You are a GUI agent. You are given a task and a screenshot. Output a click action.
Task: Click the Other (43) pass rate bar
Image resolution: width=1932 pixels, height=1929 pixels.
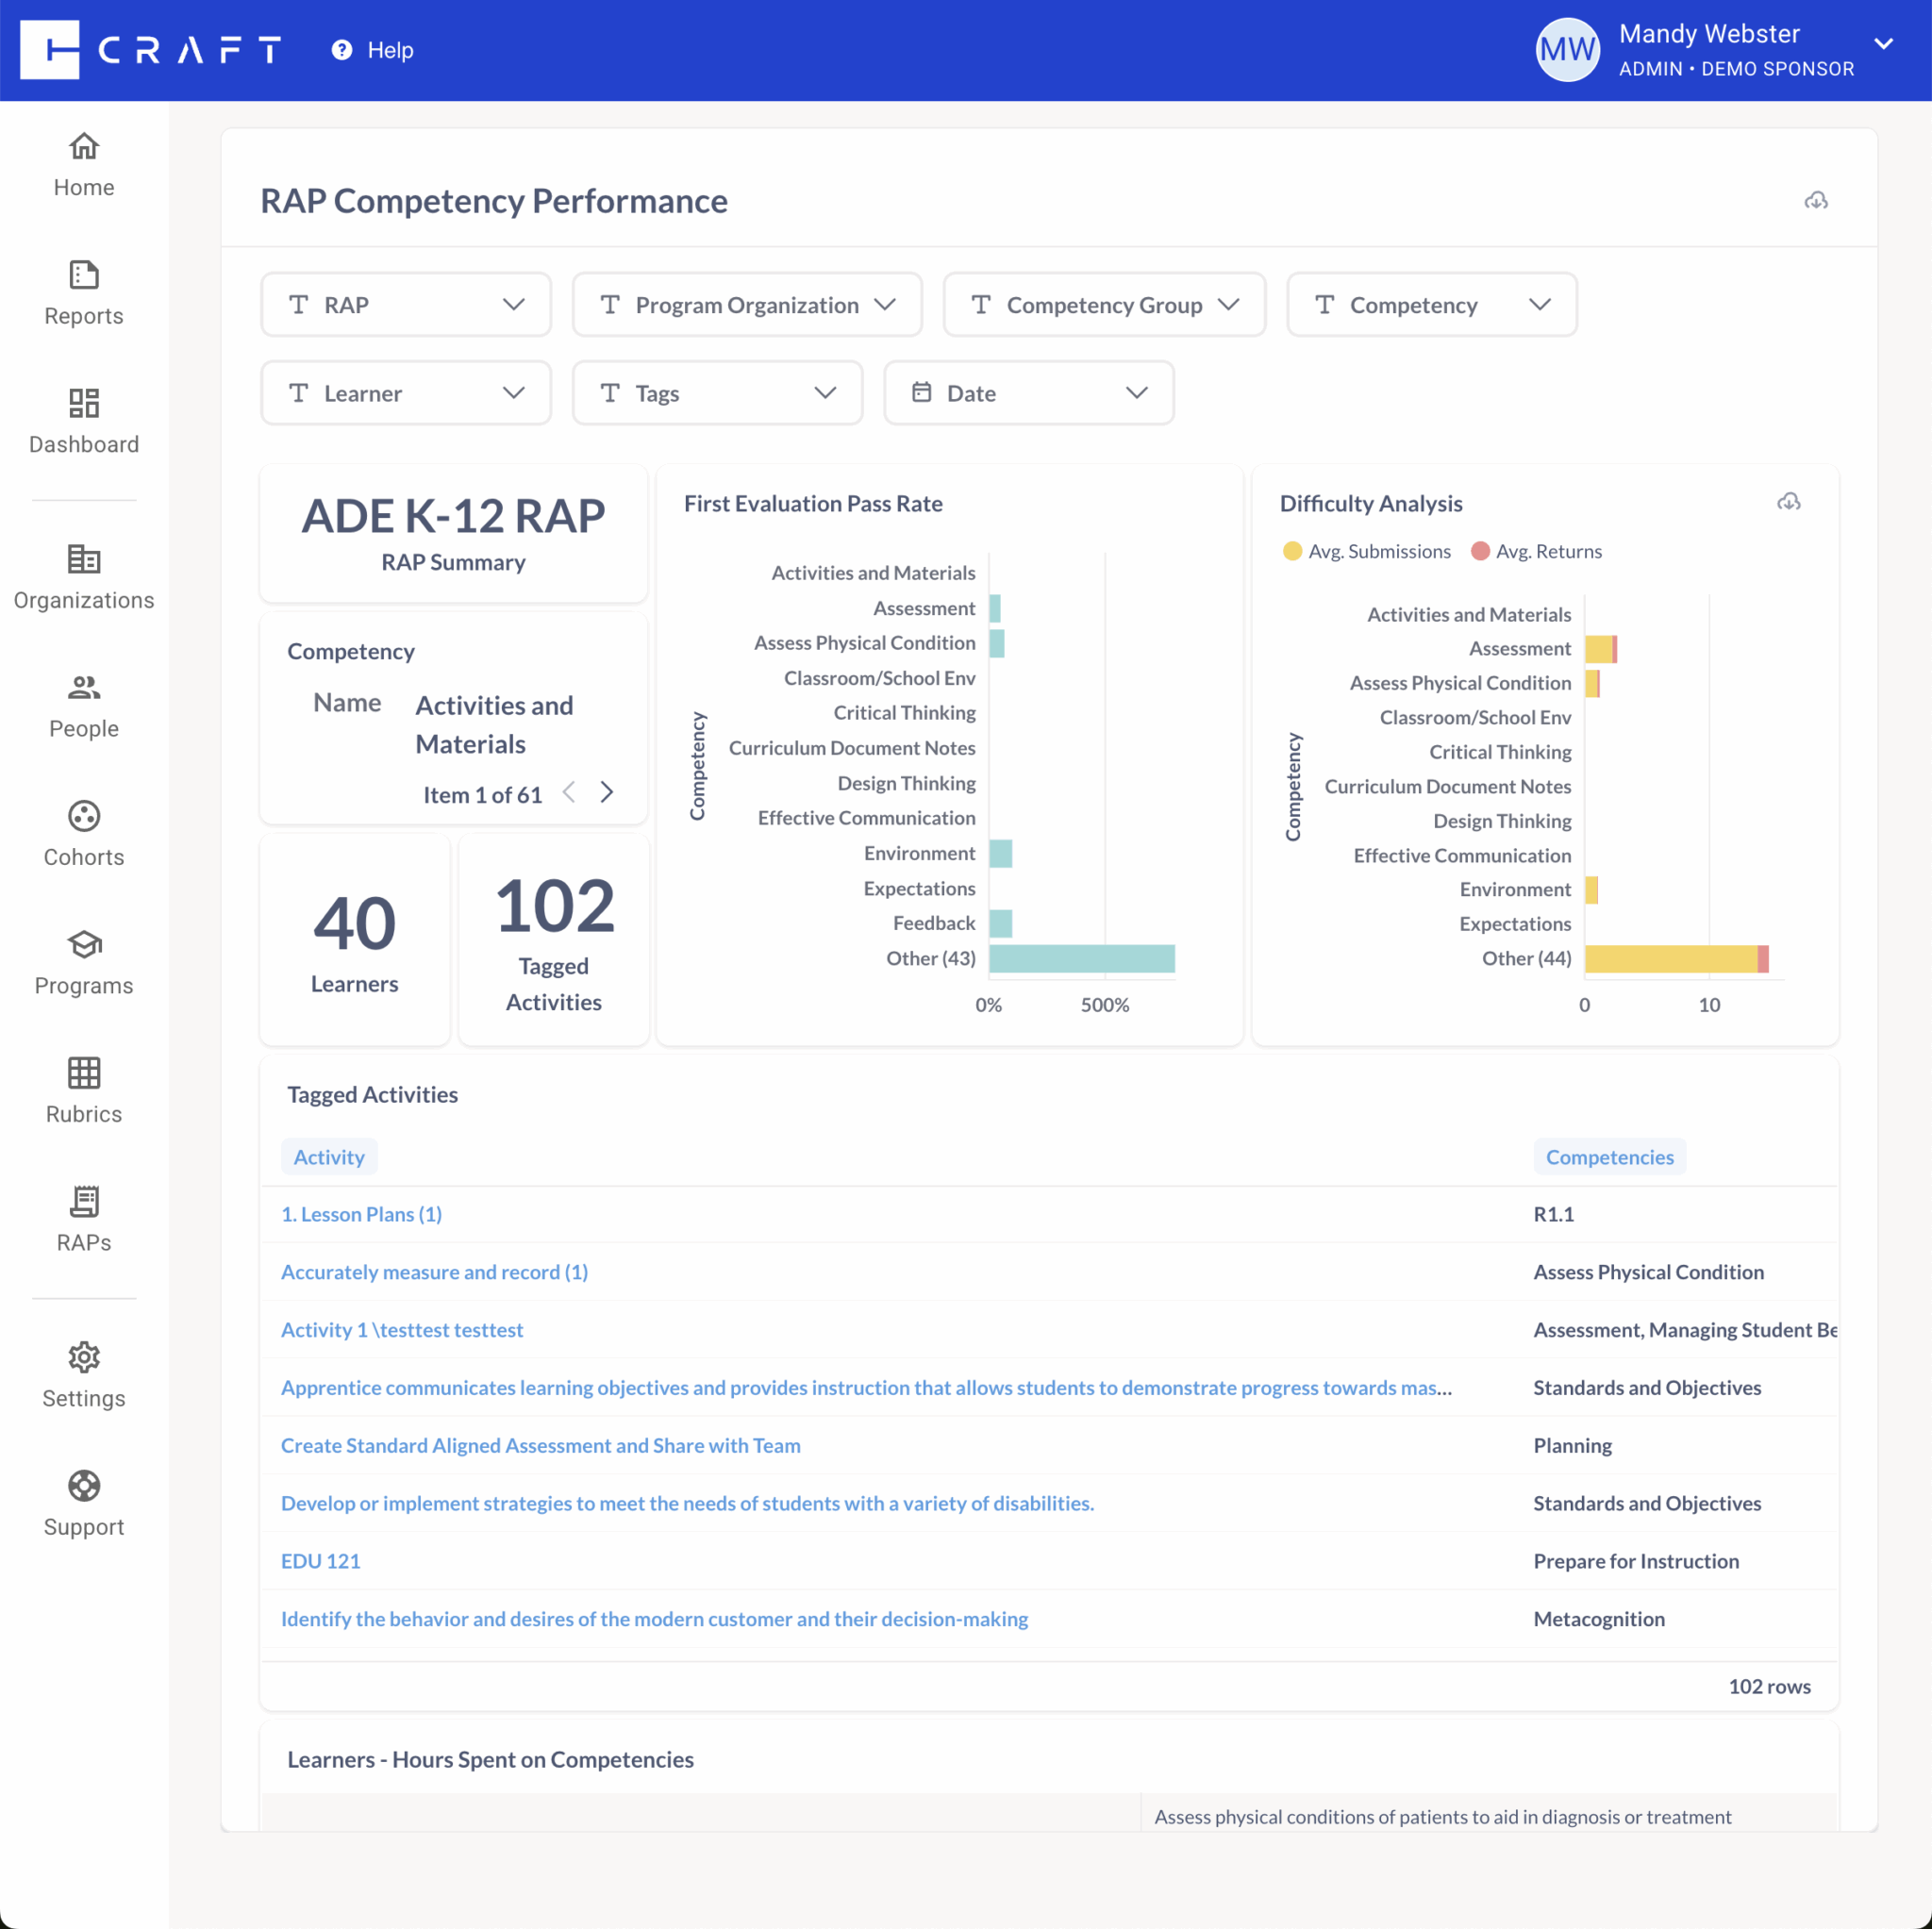[x=1081, y=959]
